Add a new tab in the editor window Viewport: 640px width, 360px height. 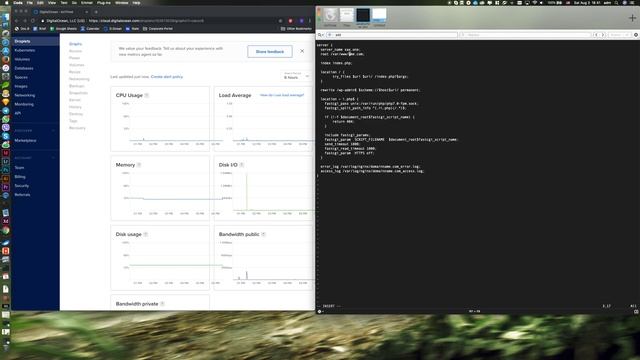tap(632, 18)
